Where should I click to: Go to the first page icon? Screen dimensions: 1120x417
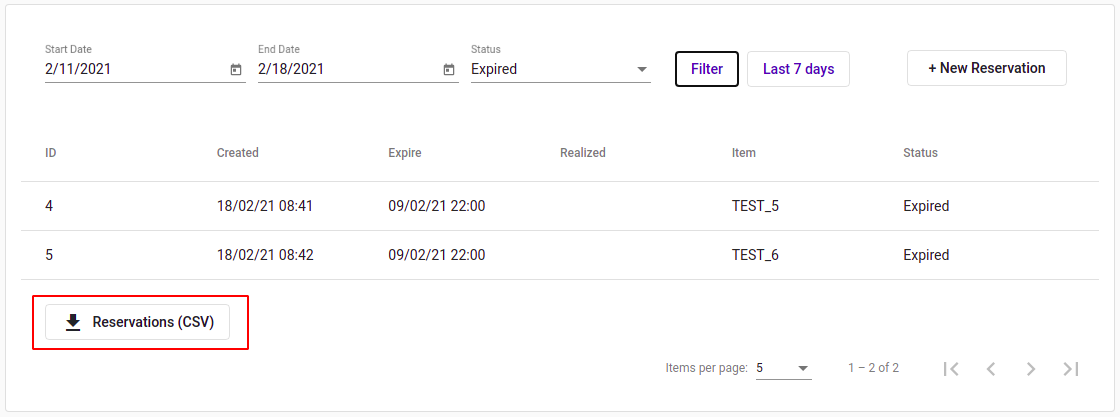coord(951,368)
